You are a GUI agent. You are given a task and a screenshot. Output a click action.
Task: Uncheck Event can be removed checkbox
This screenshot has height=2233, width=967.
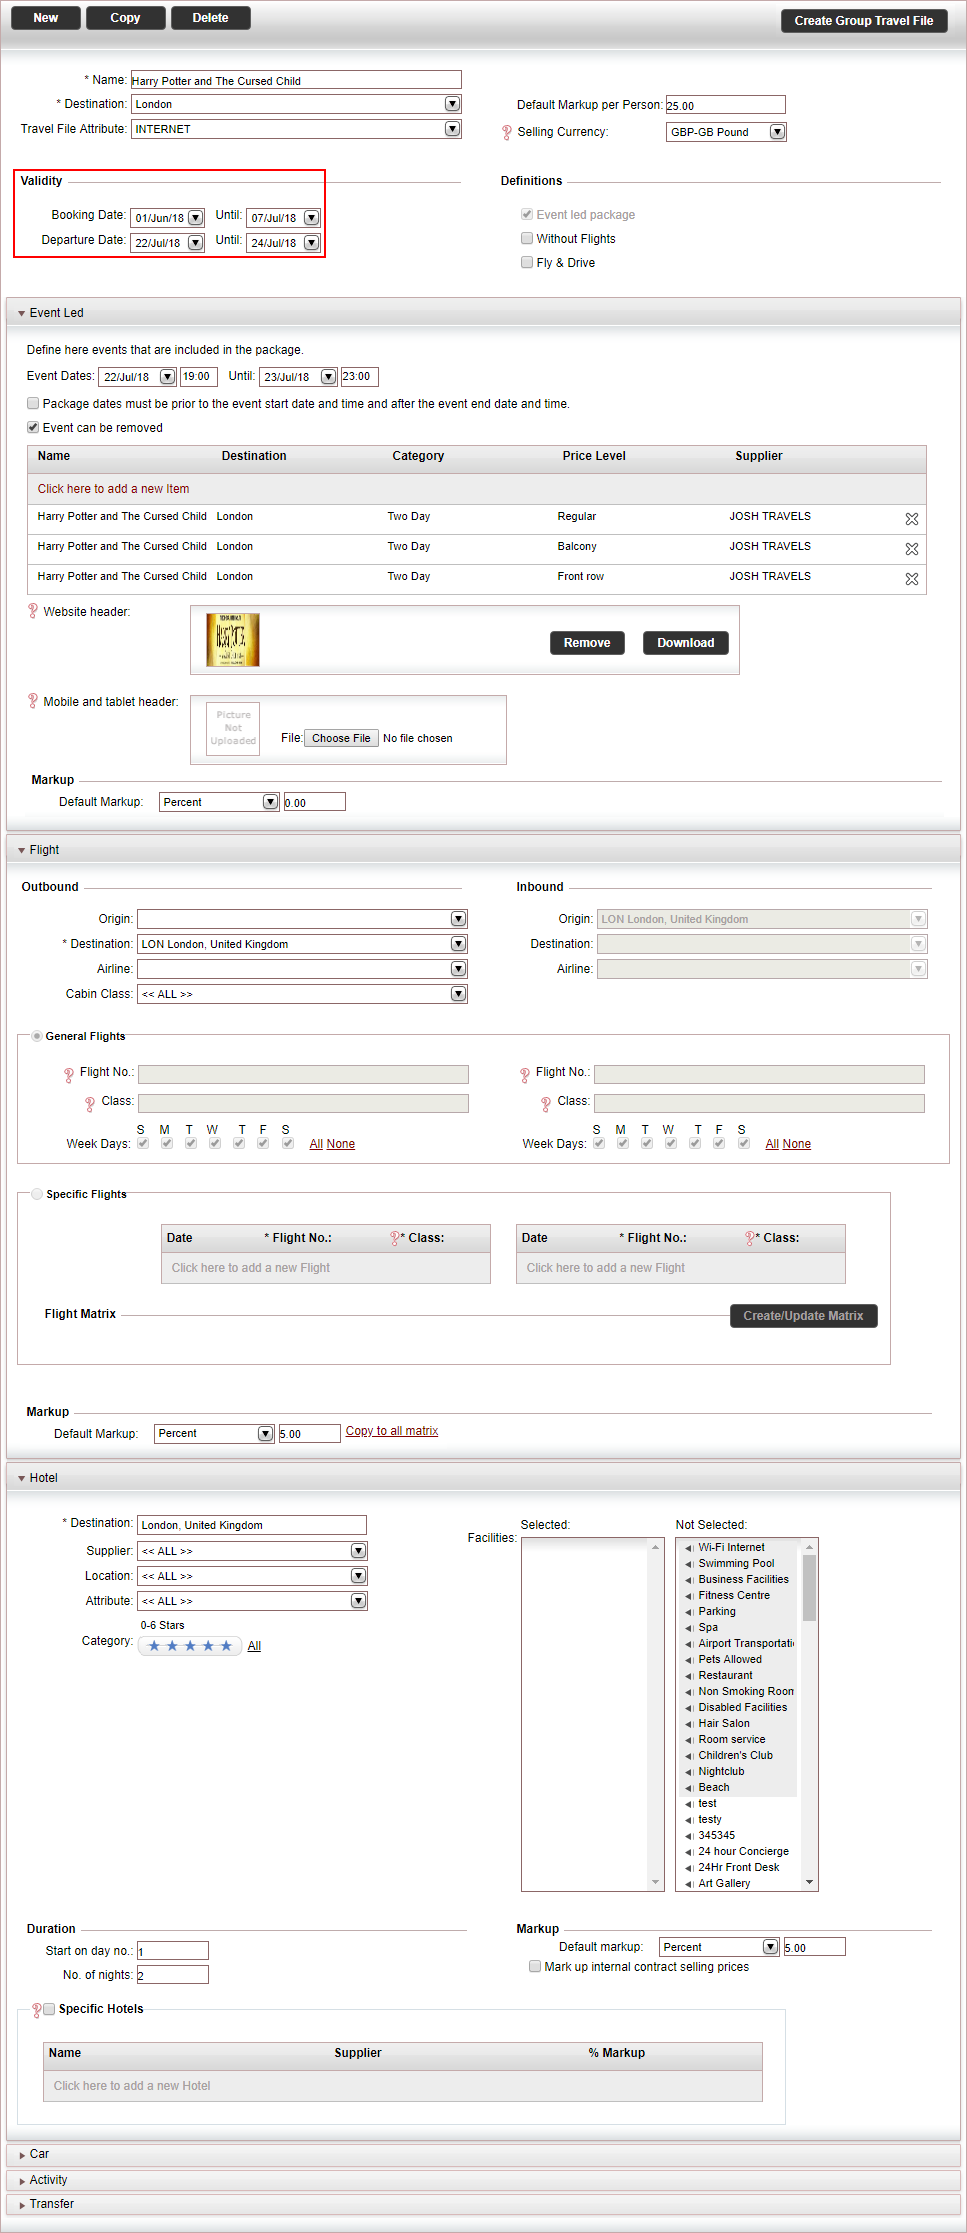point(33,427)
